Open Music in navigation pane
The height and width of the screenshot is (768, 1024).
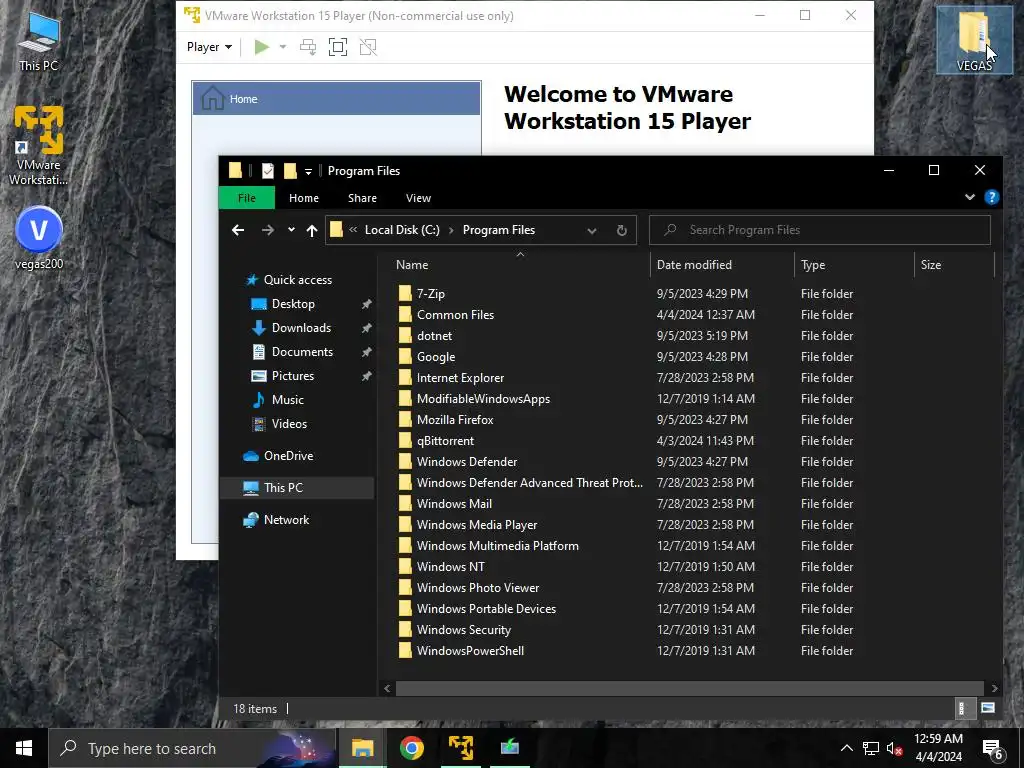pos(287,400)
